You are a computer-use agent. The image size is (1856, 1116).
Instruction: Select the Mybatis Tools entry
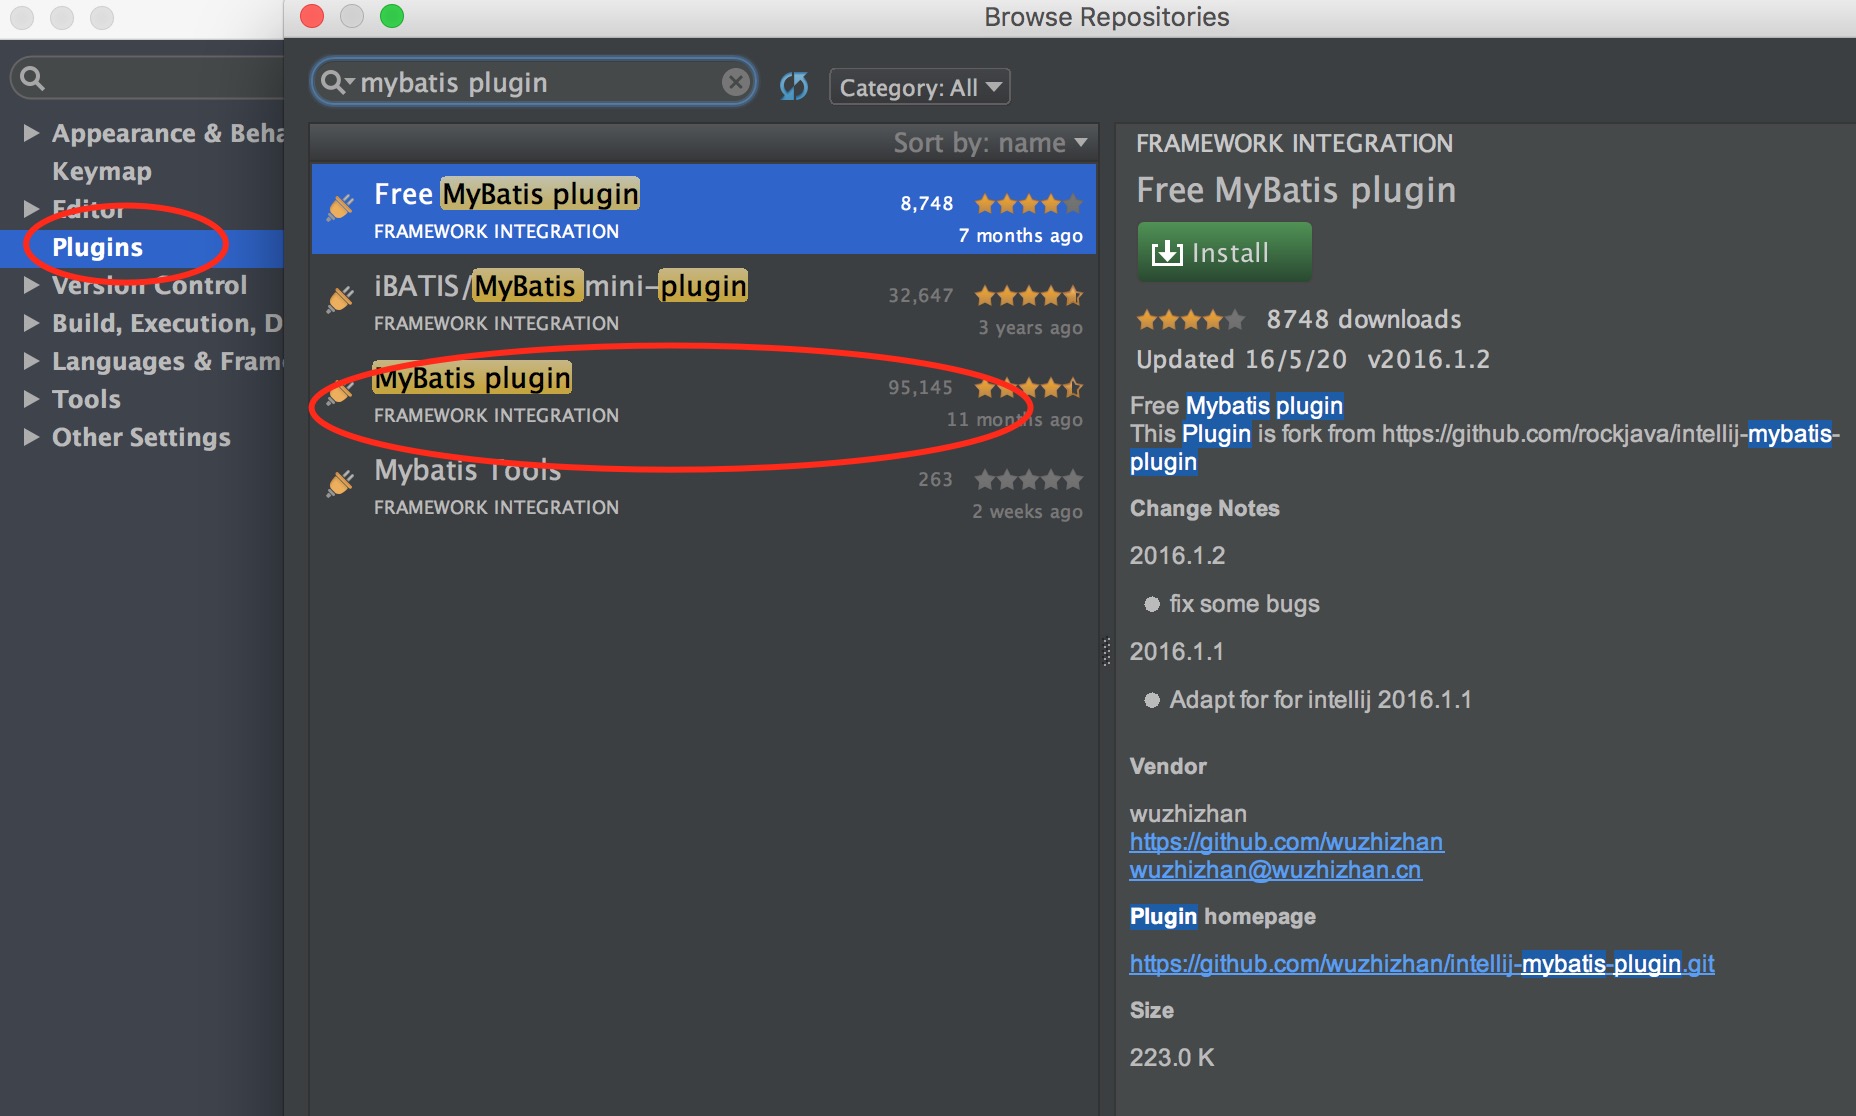click(x=703, y=485)
